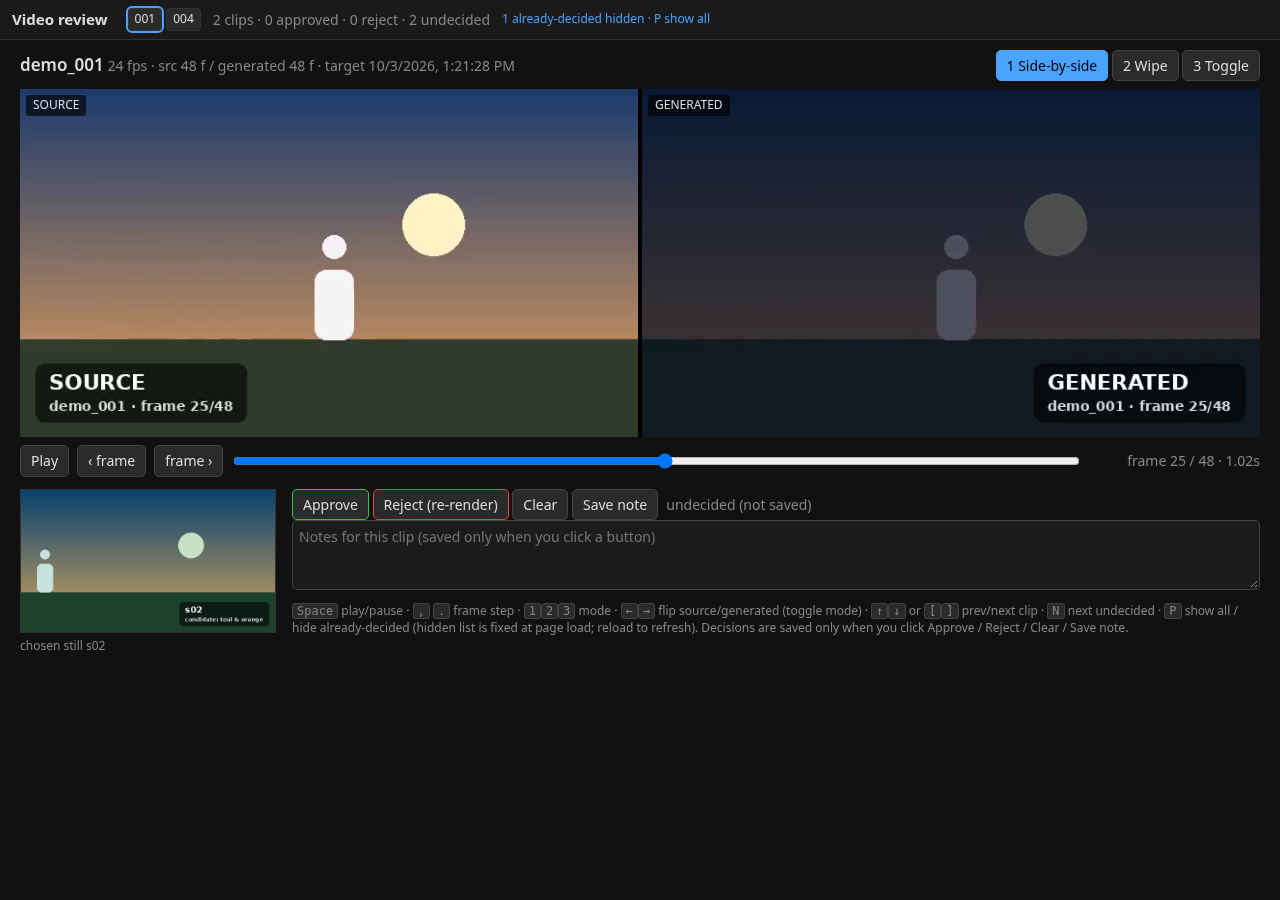Switch to clip 004 chip
The image size is (1280, 900).
183,19
